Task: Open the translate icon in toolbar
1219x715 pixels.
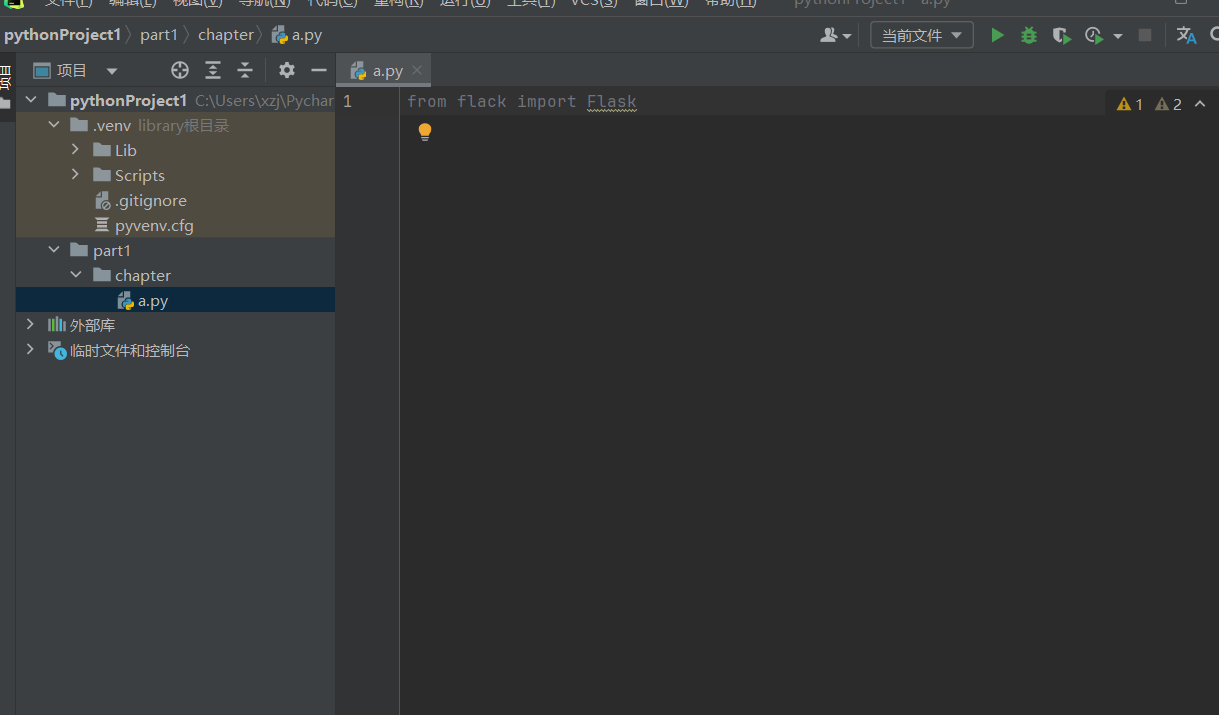Action: (1186, 35)
